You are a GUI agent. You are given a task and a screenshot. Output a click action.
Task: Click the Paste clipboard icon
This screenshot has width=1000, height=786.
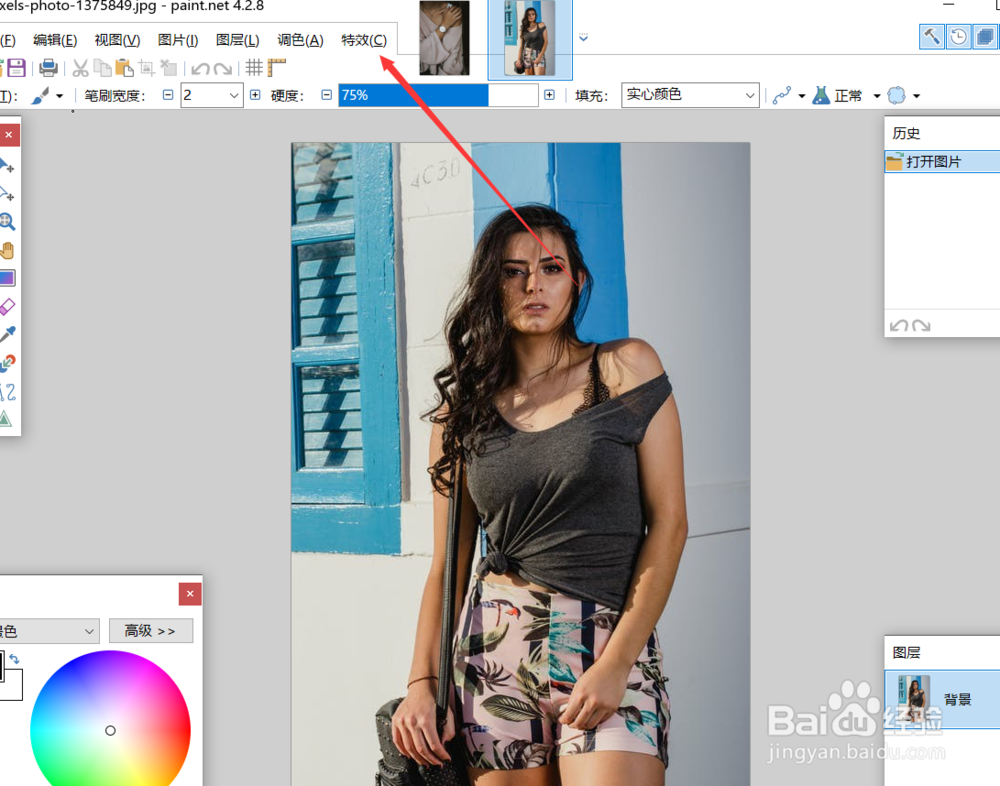pos(124,68)
